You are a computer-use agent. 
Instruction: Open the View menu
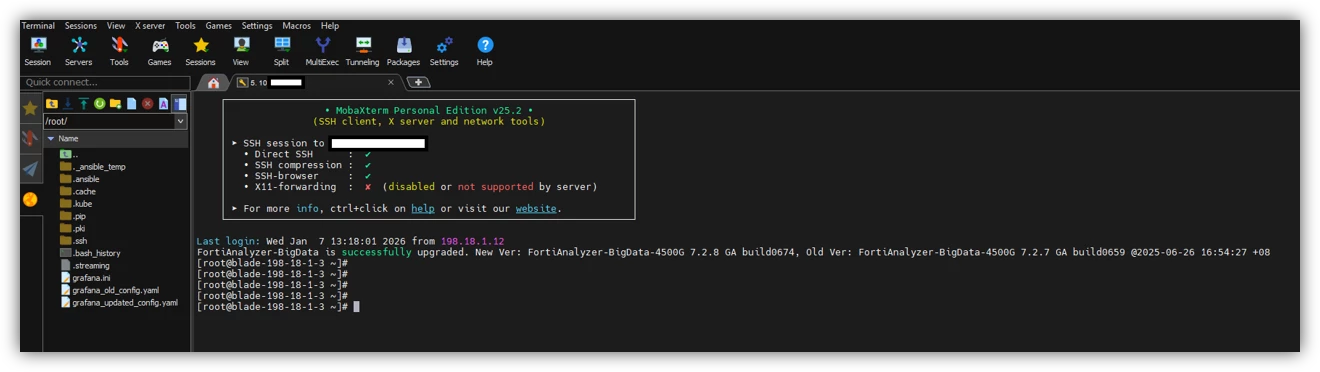(x=116, y=26)
